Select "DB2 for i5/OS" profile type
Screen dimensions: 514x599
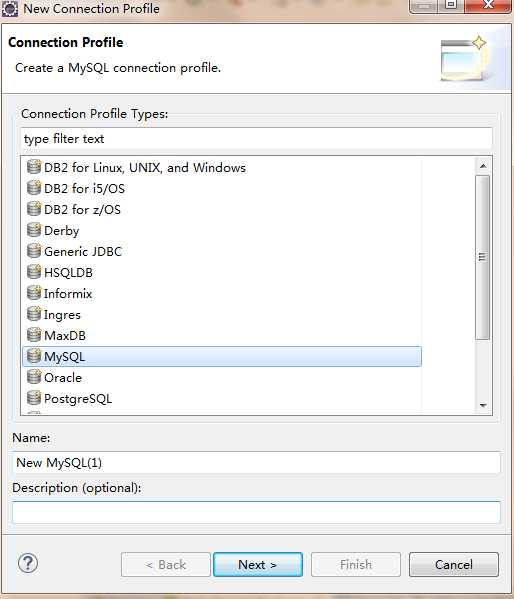(x=84, y=188)
